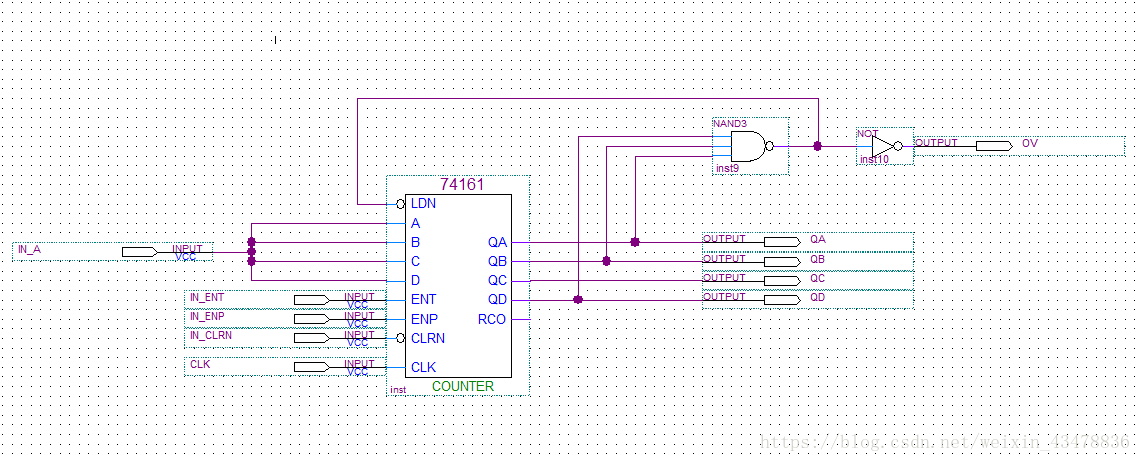Screen dimensions: 1141x462
Task: Click the CLK pin name text at left
Action: (200, 363)
